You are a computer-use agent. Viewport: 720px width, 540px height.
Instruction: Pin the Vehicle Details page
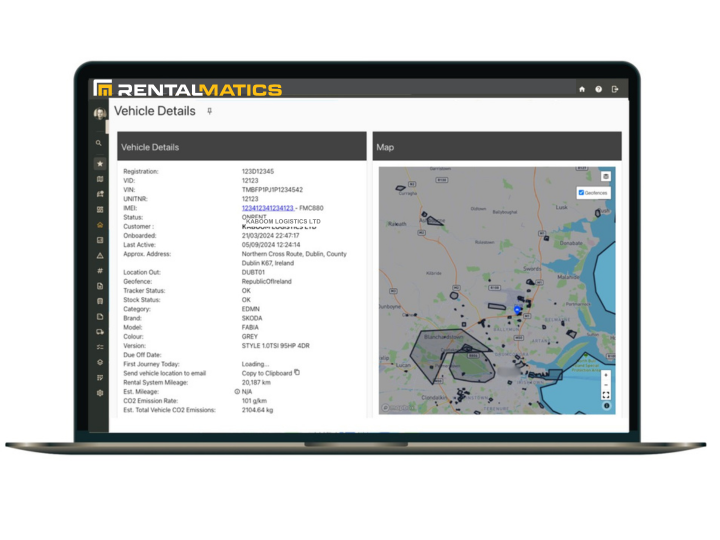coord(209,112)
